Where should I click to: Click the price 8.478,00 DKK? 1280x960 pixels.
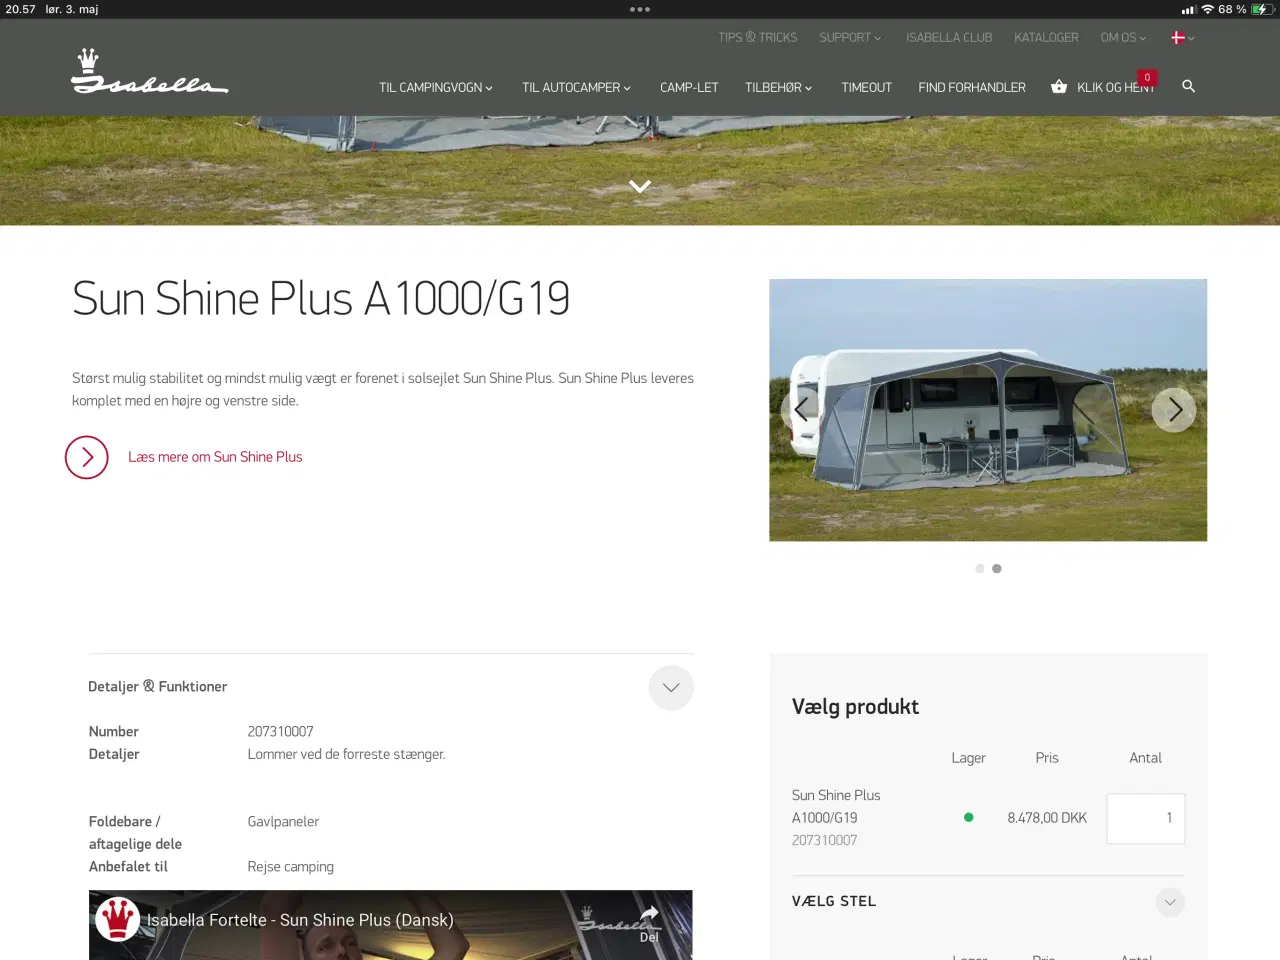(x=1047, y=818)
